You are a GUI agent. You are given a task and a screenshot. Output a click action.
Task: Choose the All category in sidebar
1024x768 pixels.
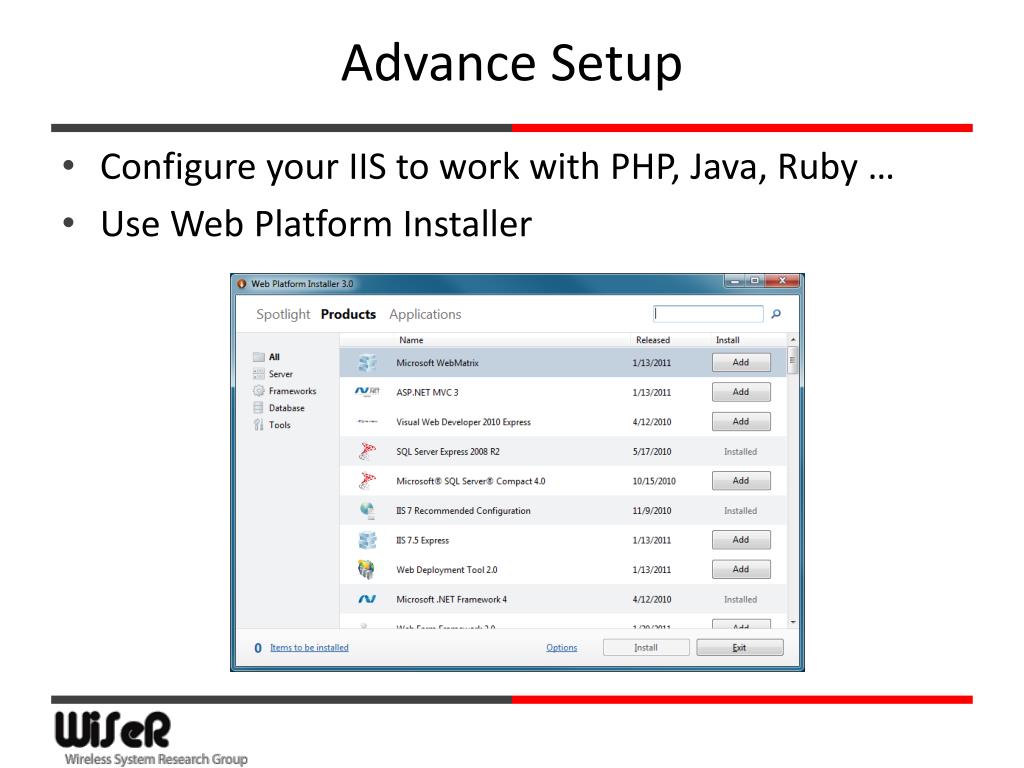coord(274,357)
